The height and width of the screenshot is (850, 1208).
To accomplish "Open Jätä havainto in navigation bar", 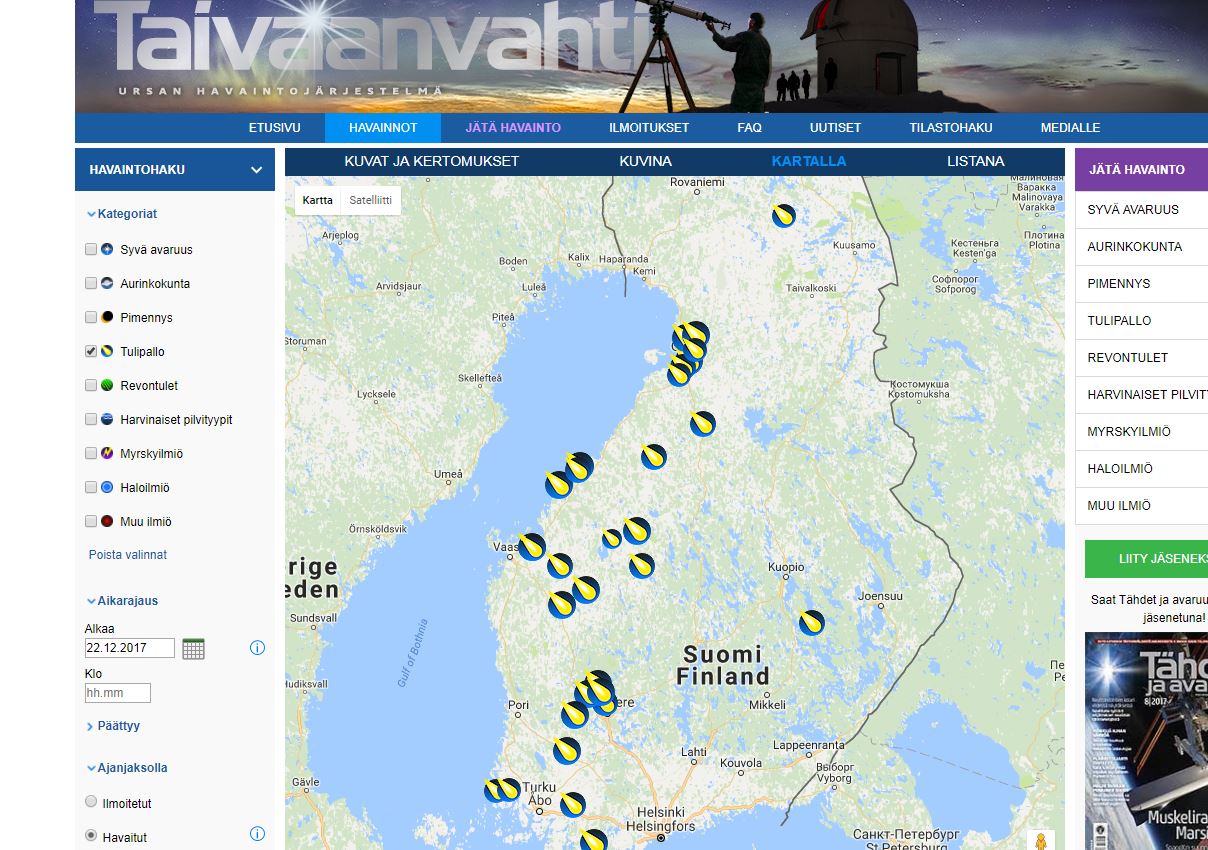I will pyautogui.click(x=513, y=128).
